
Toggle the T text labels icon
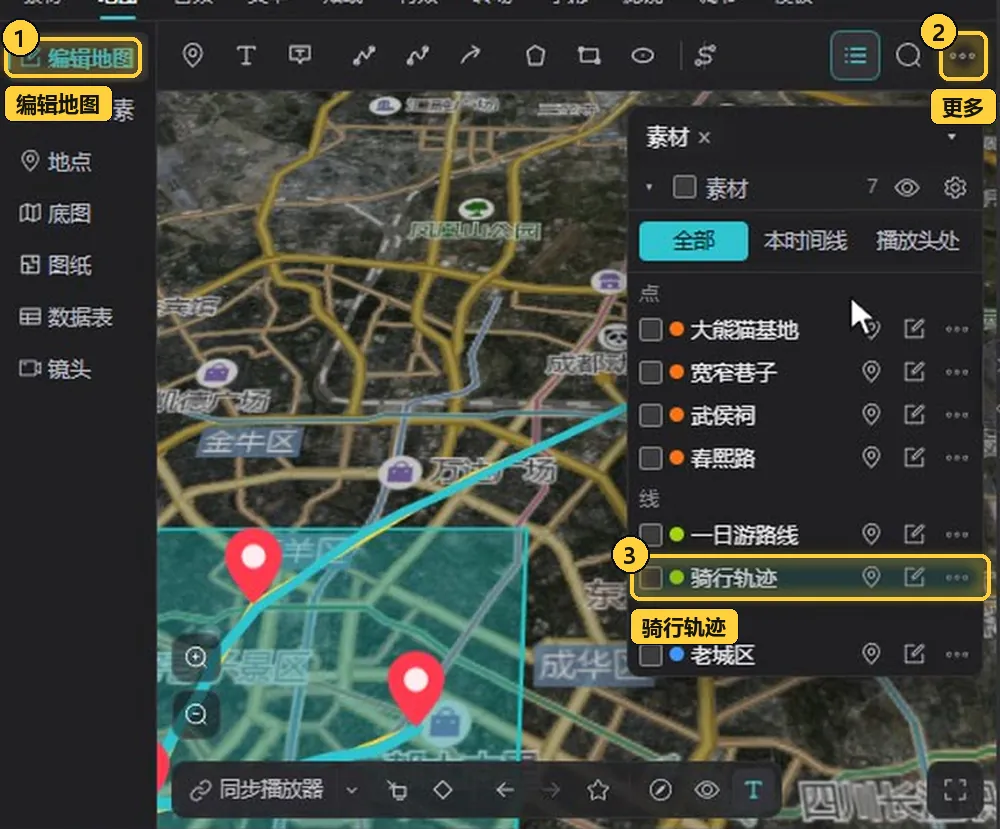pyautogui.click(x=753, y=789)
